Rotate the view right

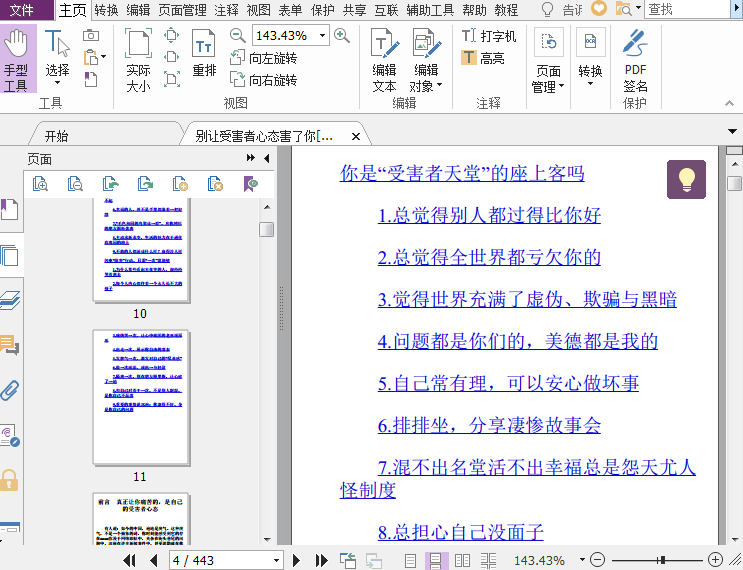[263, 80]
